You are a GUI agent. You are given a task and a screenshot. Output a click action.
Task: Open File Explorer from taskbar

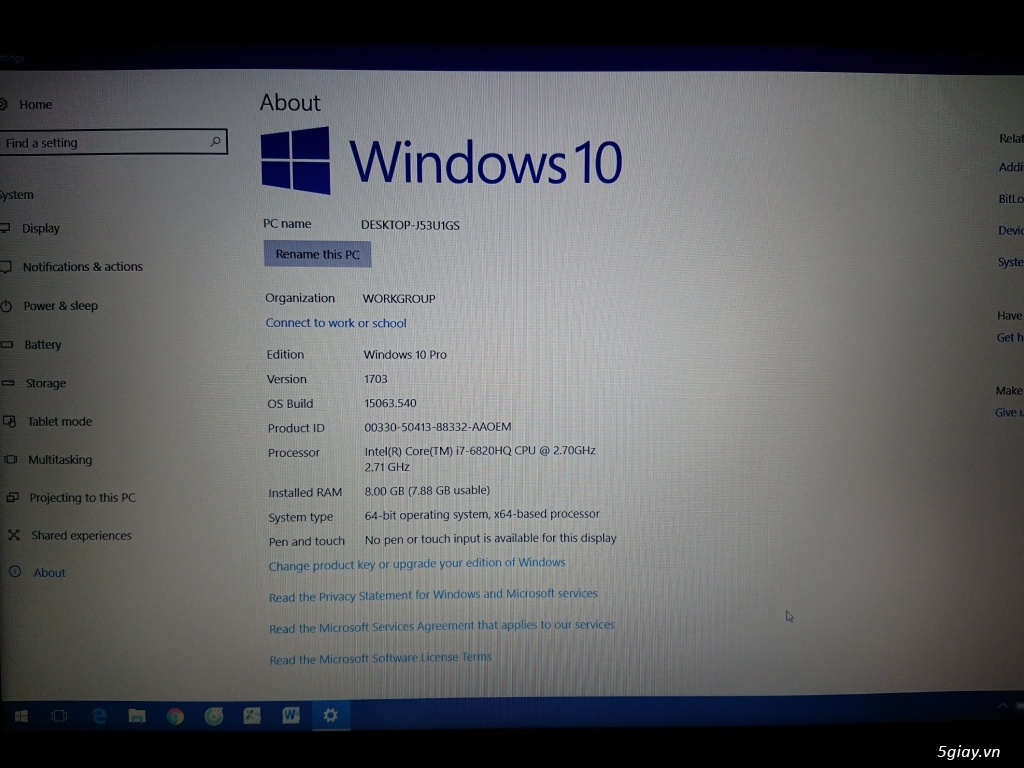[136, 716]
